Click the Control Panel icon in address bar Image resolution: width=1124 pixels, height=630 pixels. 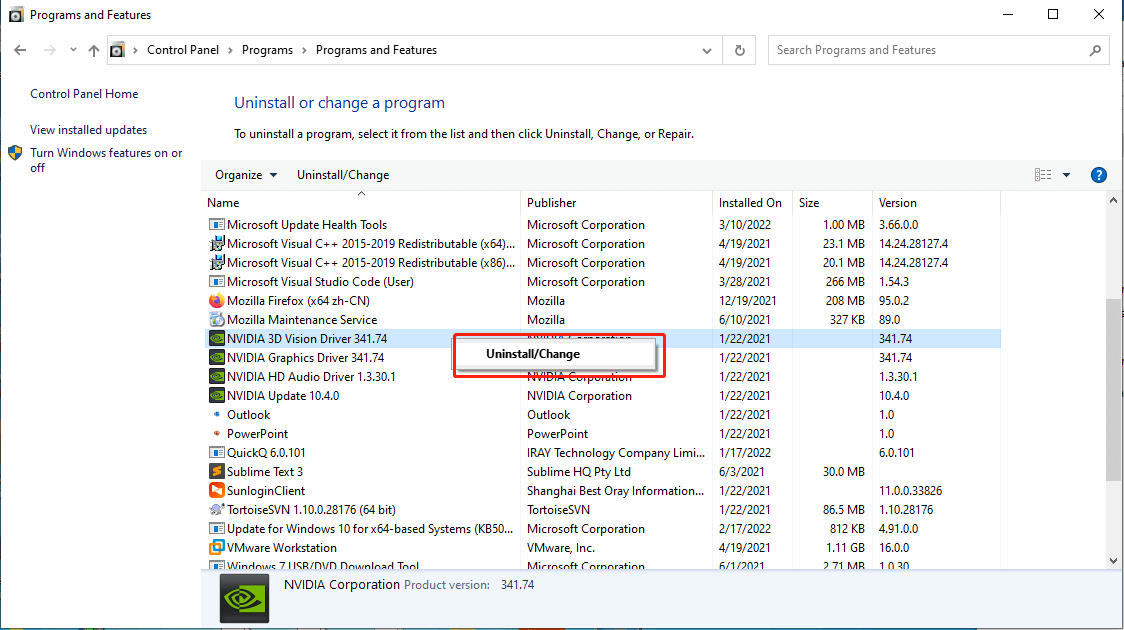click(118, 50)
